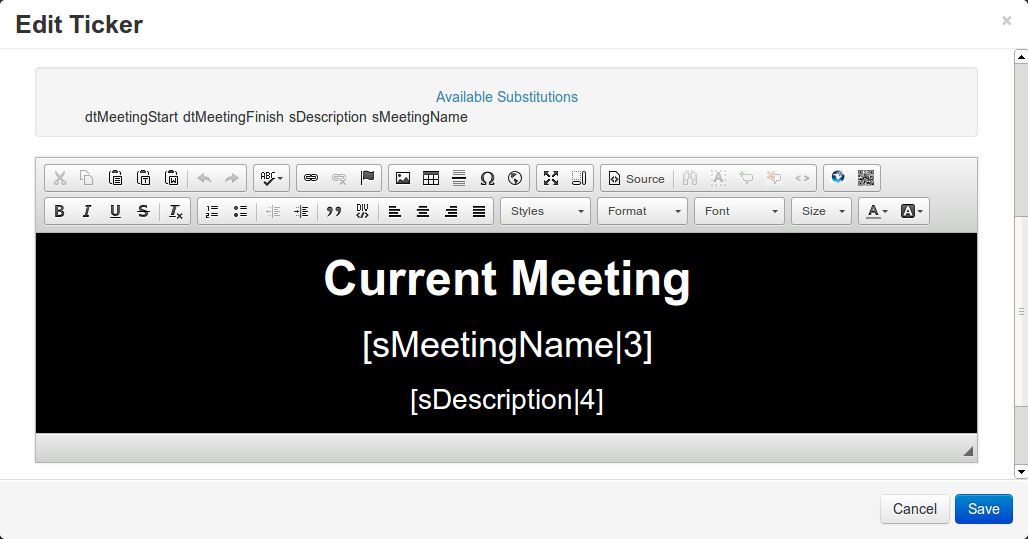The width and height of the screenshot is (1028, 539).
Task: Insert a numbered list
Action: tap(212, 211)
